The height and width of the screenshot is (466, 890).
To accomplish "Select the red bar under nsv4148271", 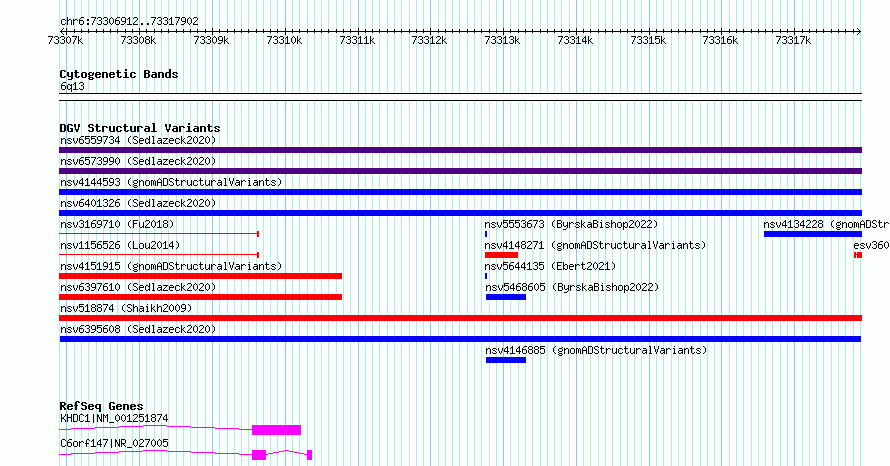I will coord(502,255).
